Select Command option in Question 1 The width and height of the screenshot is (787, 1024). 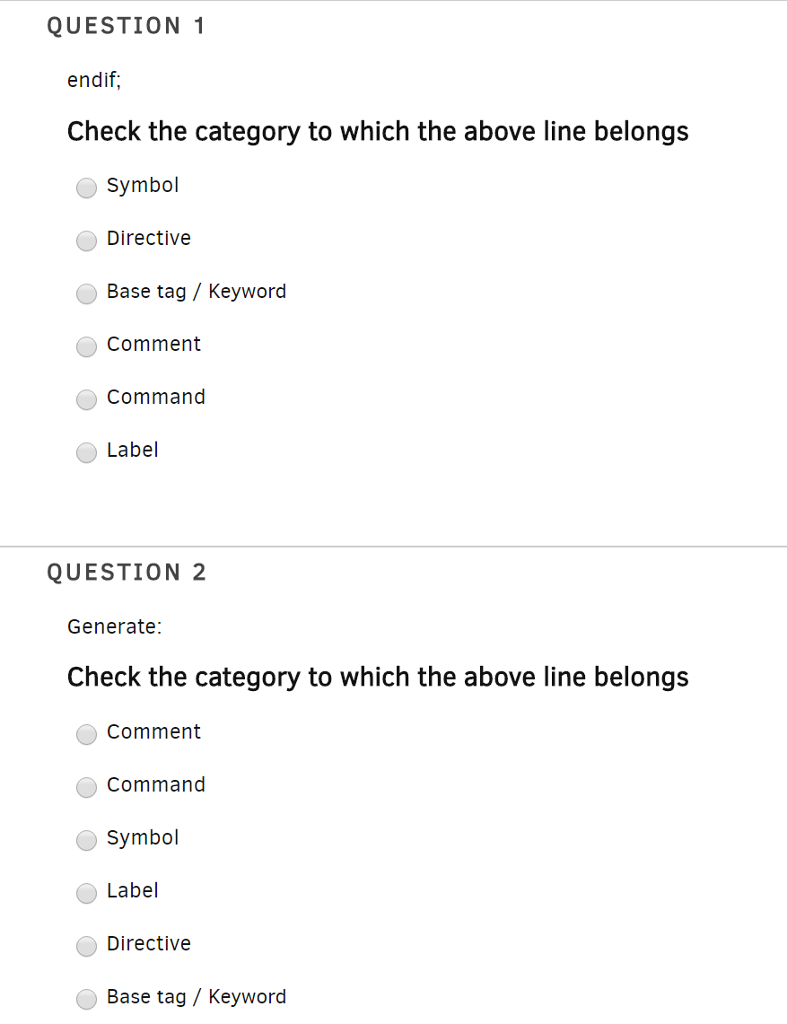[86, 400]
